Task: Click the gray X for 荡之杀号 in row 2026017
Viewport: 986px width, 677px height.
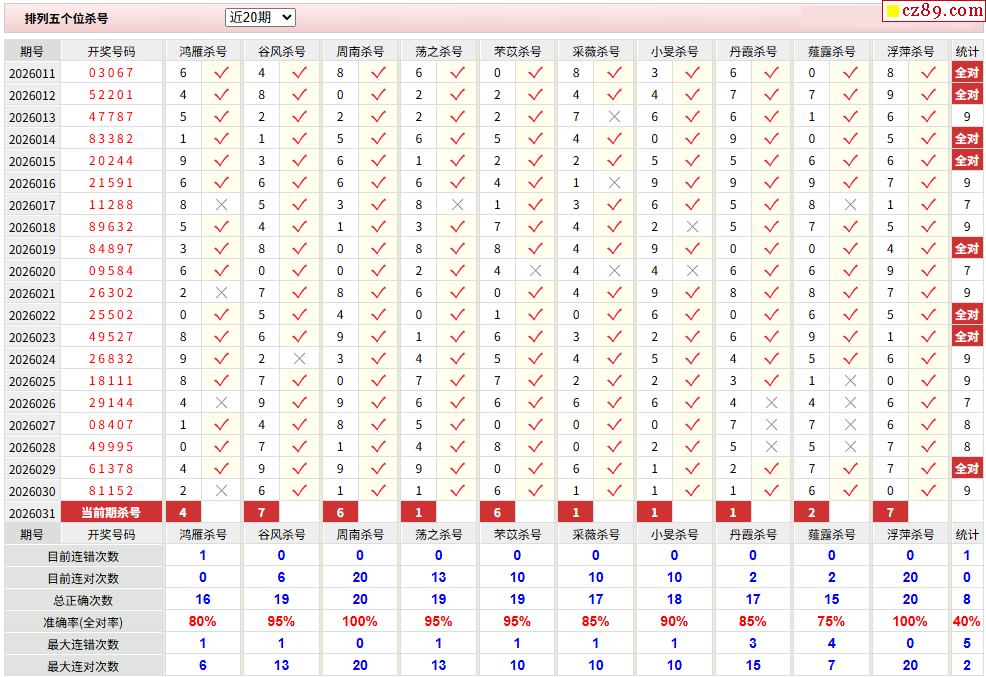Action: click(x=457, y=205)
